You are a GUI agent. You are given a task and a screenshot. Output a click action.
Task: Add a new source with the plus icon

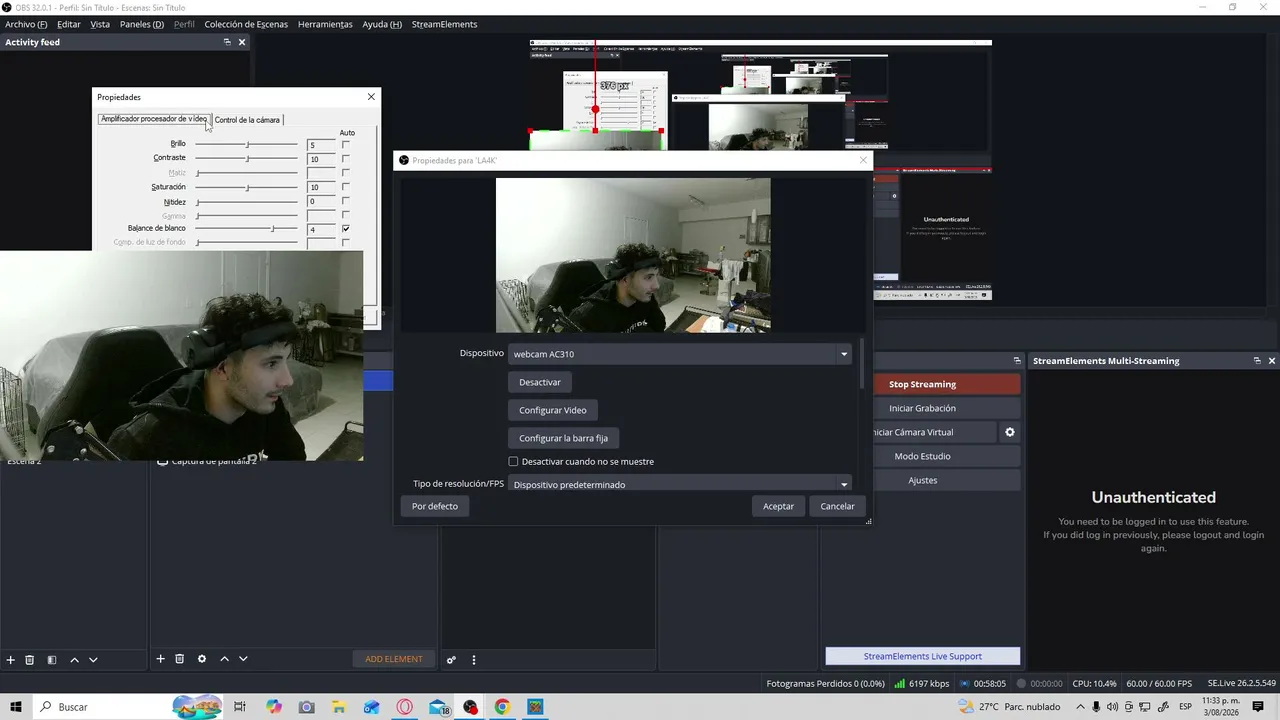click(x=160, y=659)
